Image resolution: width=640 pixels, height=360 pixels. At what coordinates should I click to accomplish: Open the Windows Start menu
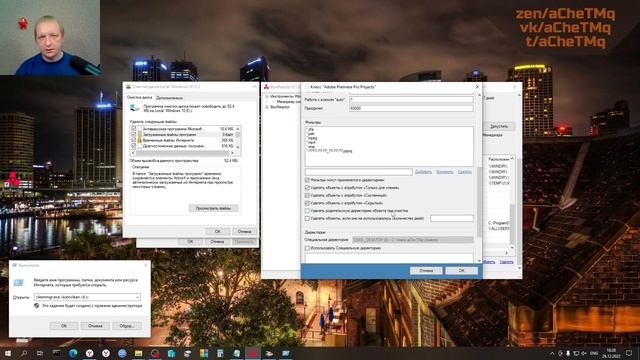pos(7,353)
